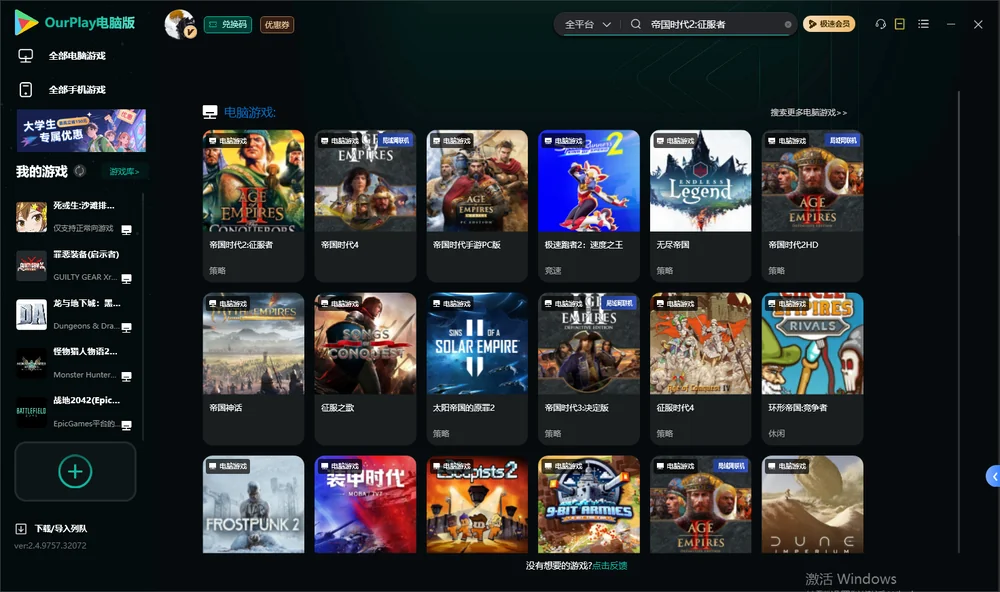
Task: Select 罪恶装备(启示者) in my games
Action: click(74, 265)
